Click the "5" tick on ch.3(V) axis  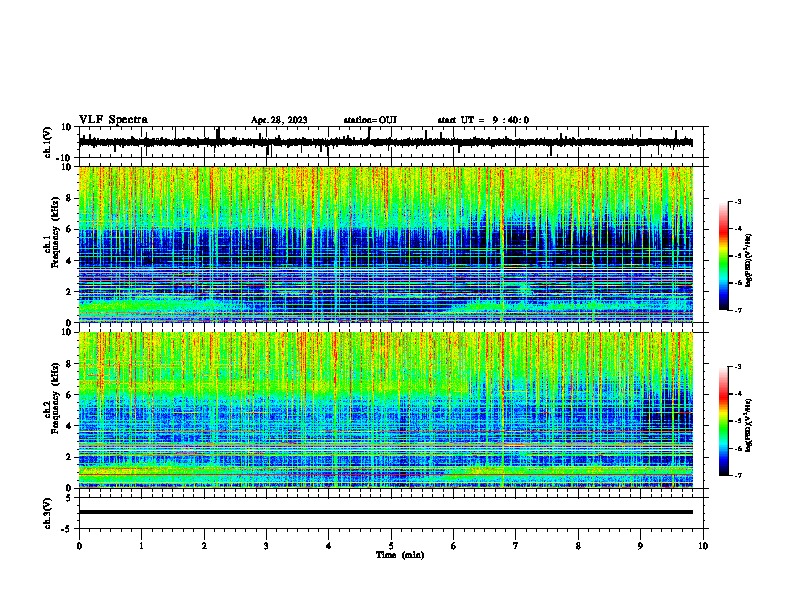[69, 498]
